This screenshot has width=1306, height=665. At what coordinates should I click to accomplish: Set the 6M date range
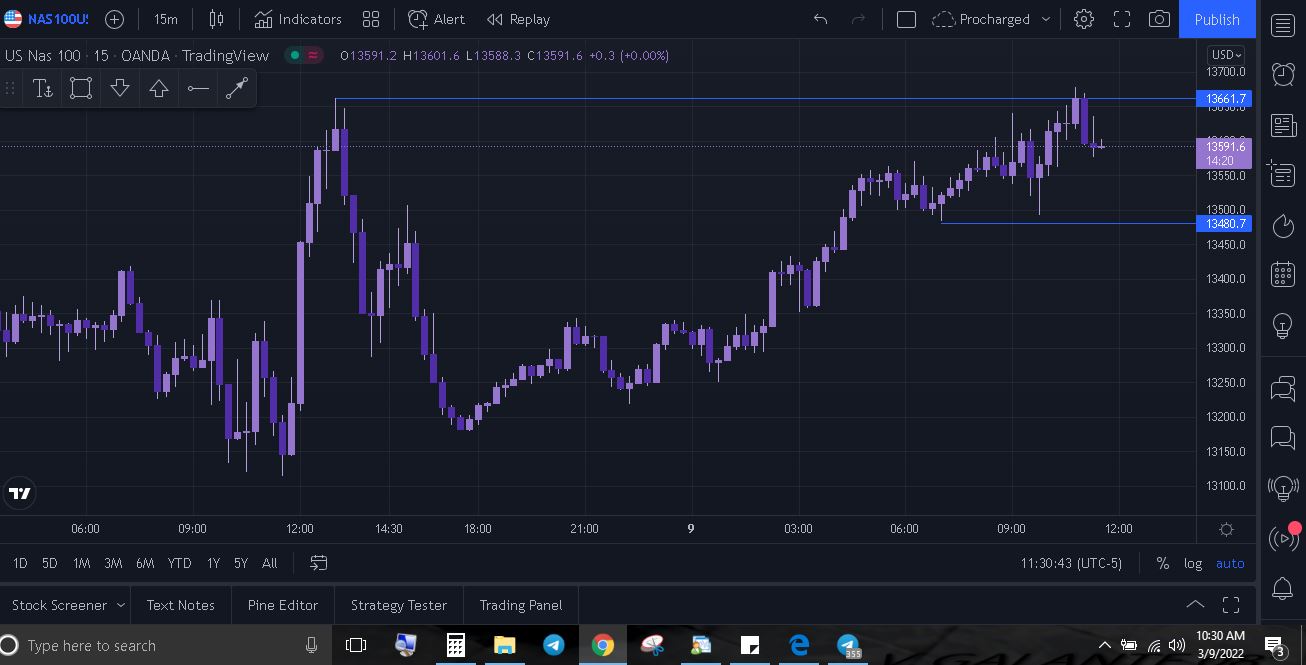[145, 563]
